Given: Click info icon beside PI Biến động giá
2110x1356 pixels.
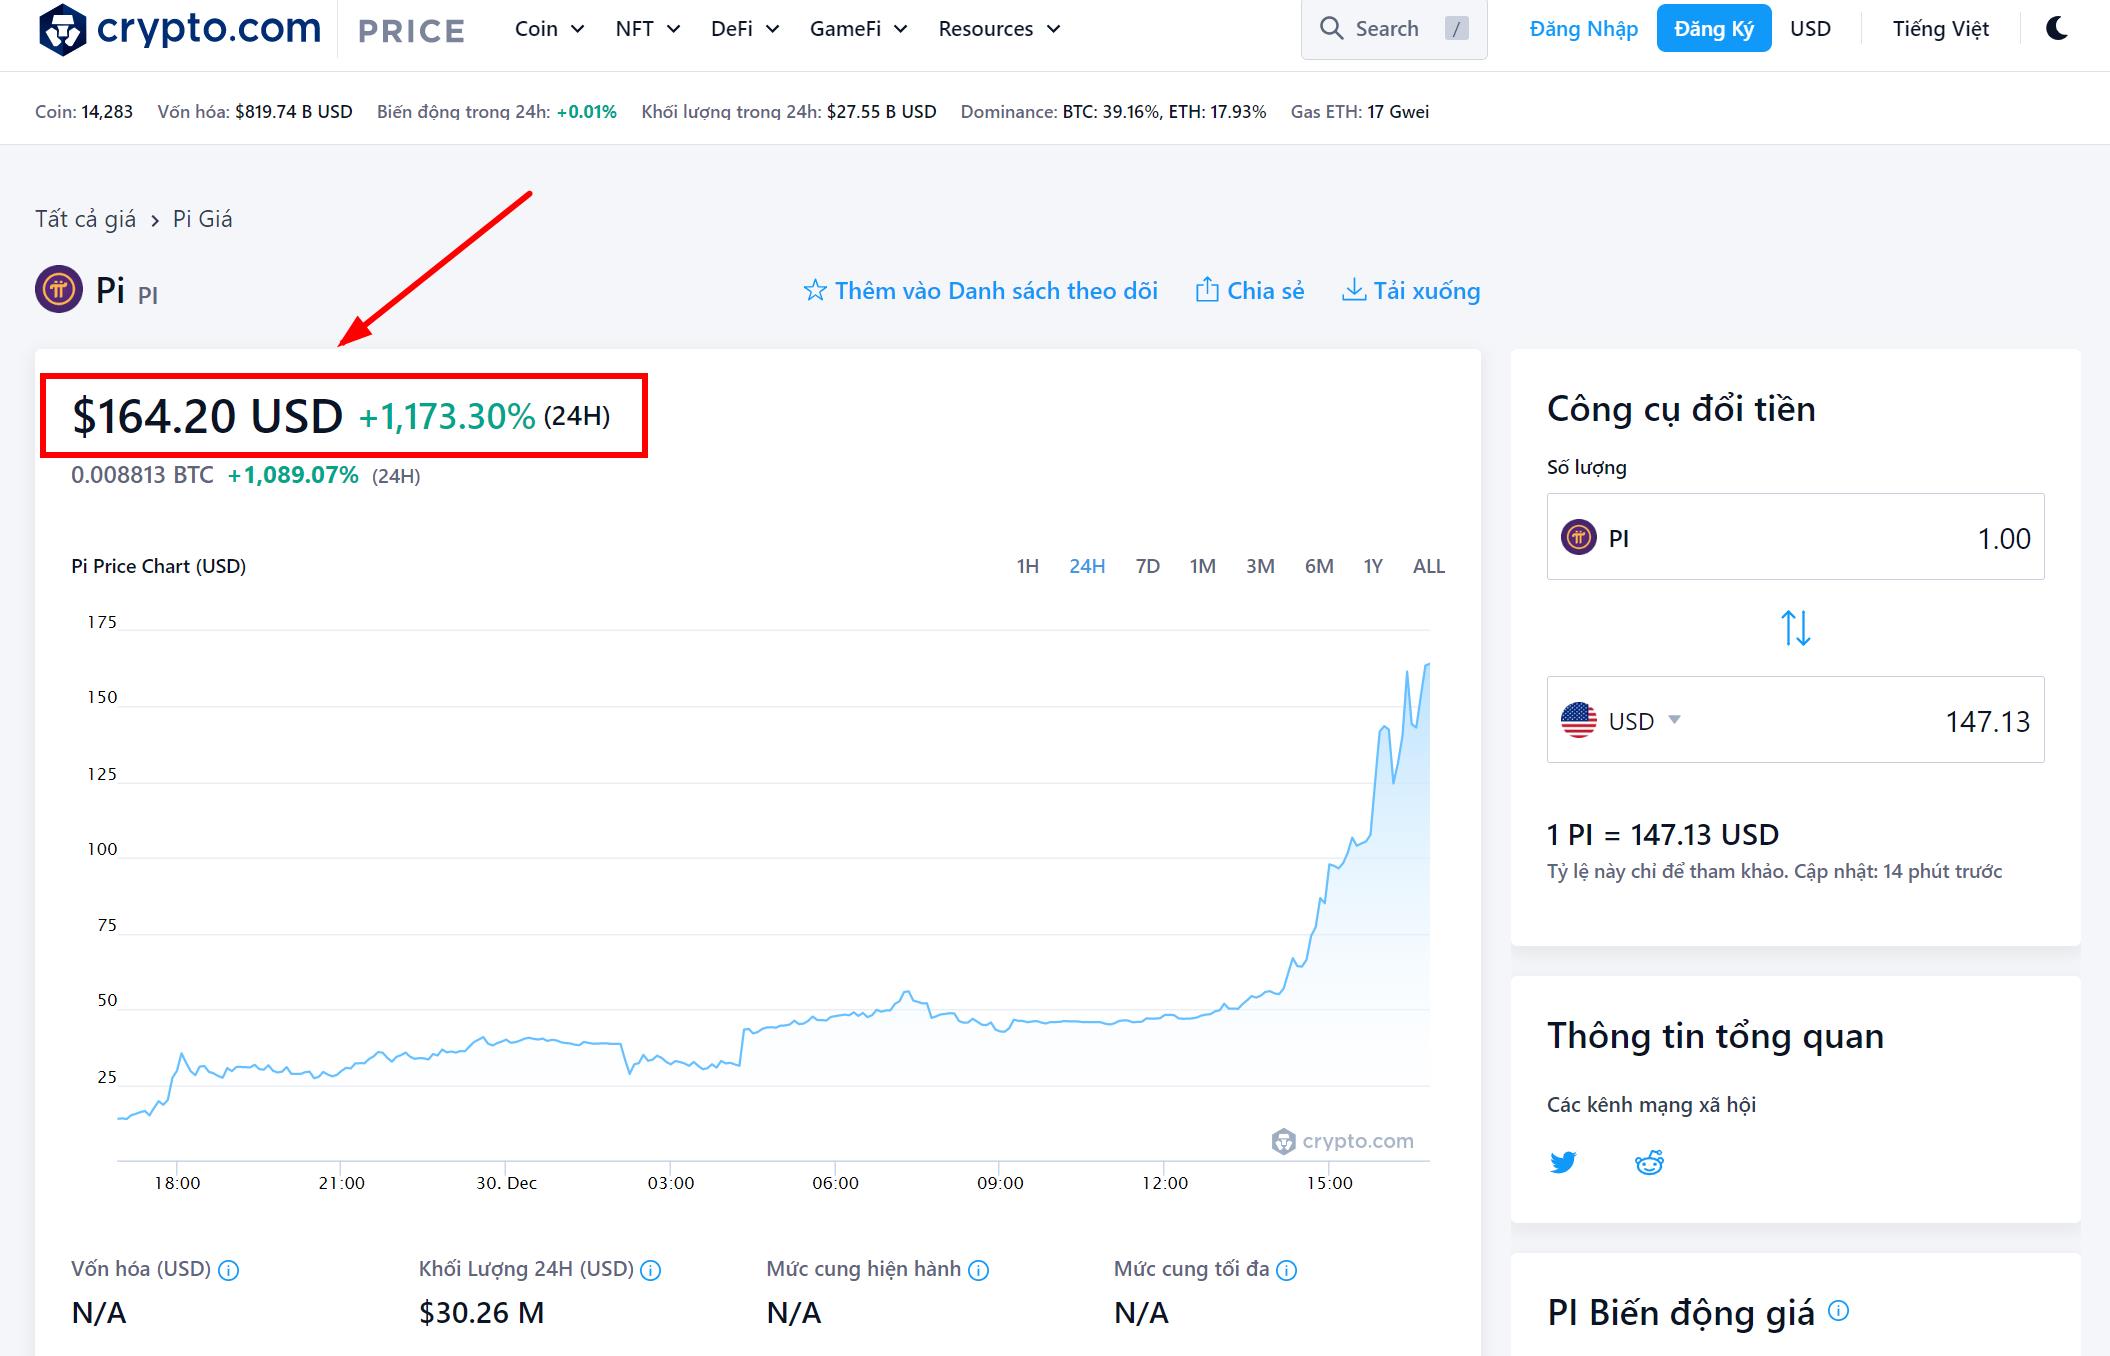Looking at the screenshot, I should point(1839,1310).
